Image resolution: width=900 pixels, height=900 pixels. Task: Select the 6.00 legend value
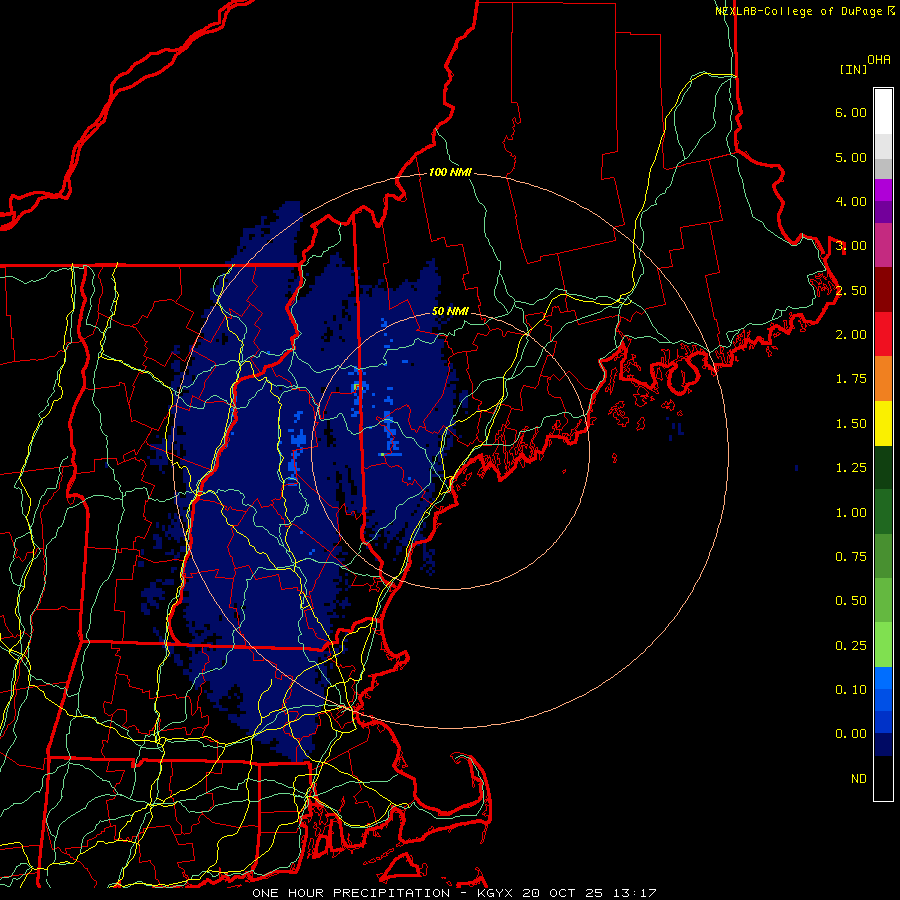click(x=851, y=112)
